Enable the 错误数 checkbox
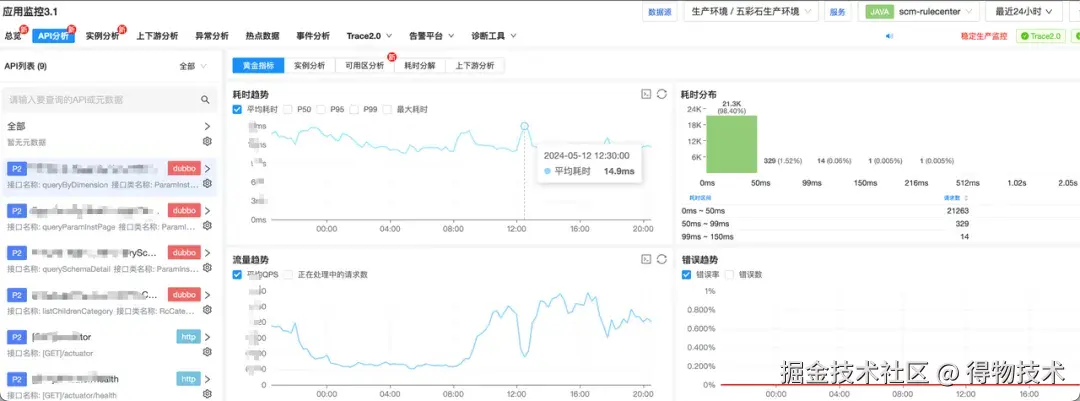1080x401 pixels. coord(729,274)
